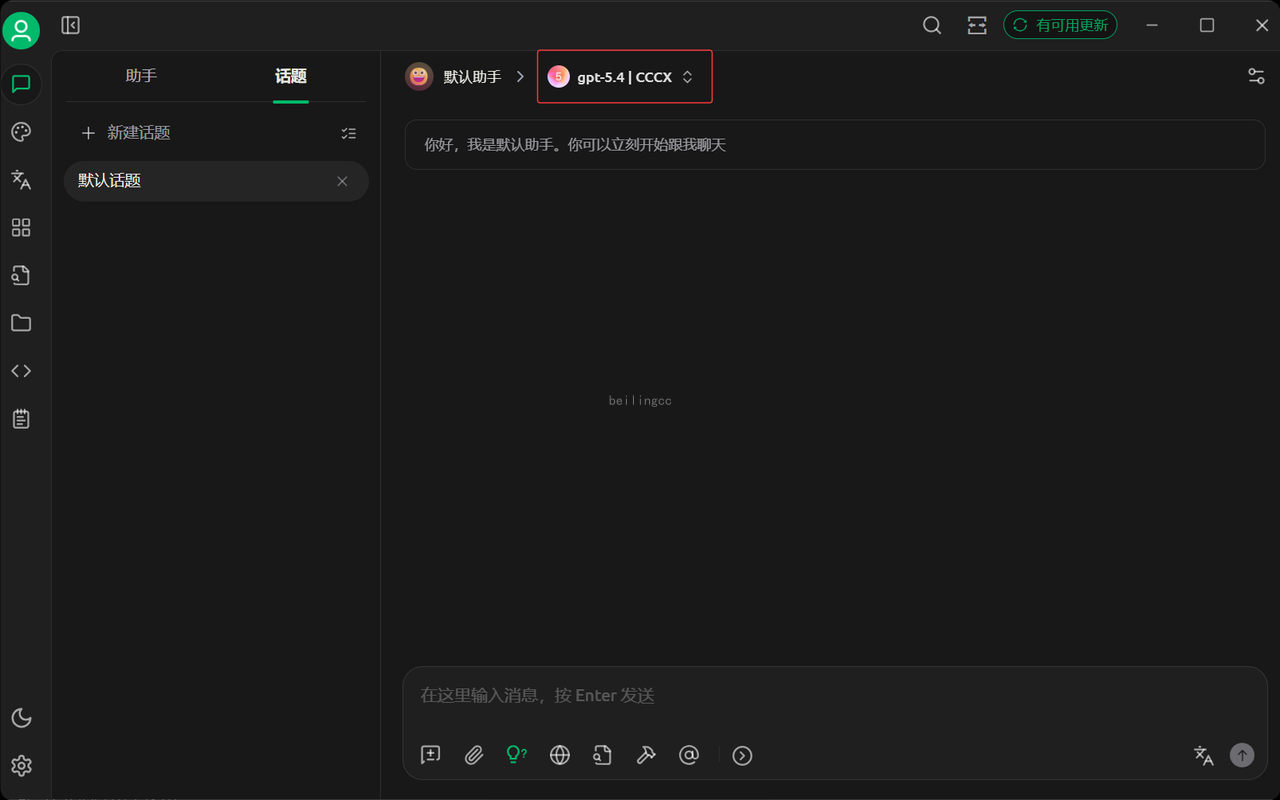Minimize the application window
The image size is (1280, 800).
click(x=1154, y=25)
